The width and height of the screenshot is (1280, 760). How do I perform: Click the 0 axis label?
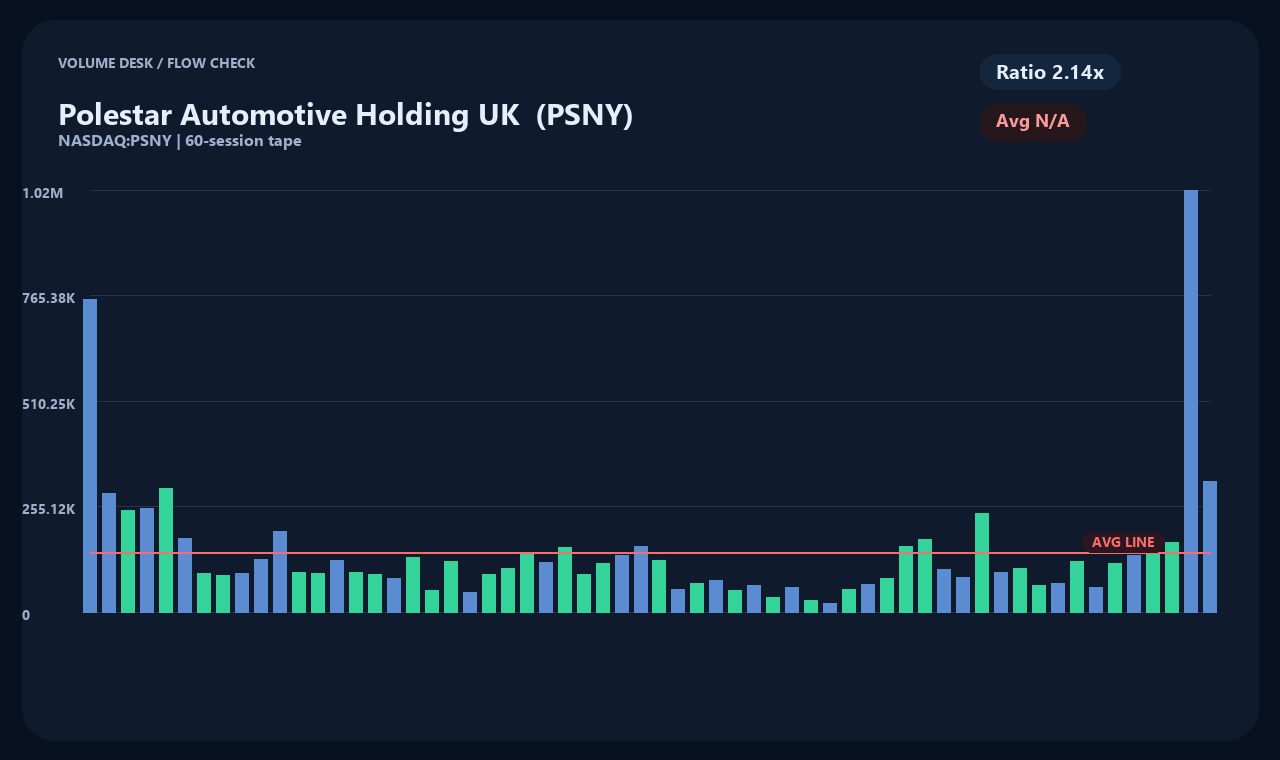point(26,615)
